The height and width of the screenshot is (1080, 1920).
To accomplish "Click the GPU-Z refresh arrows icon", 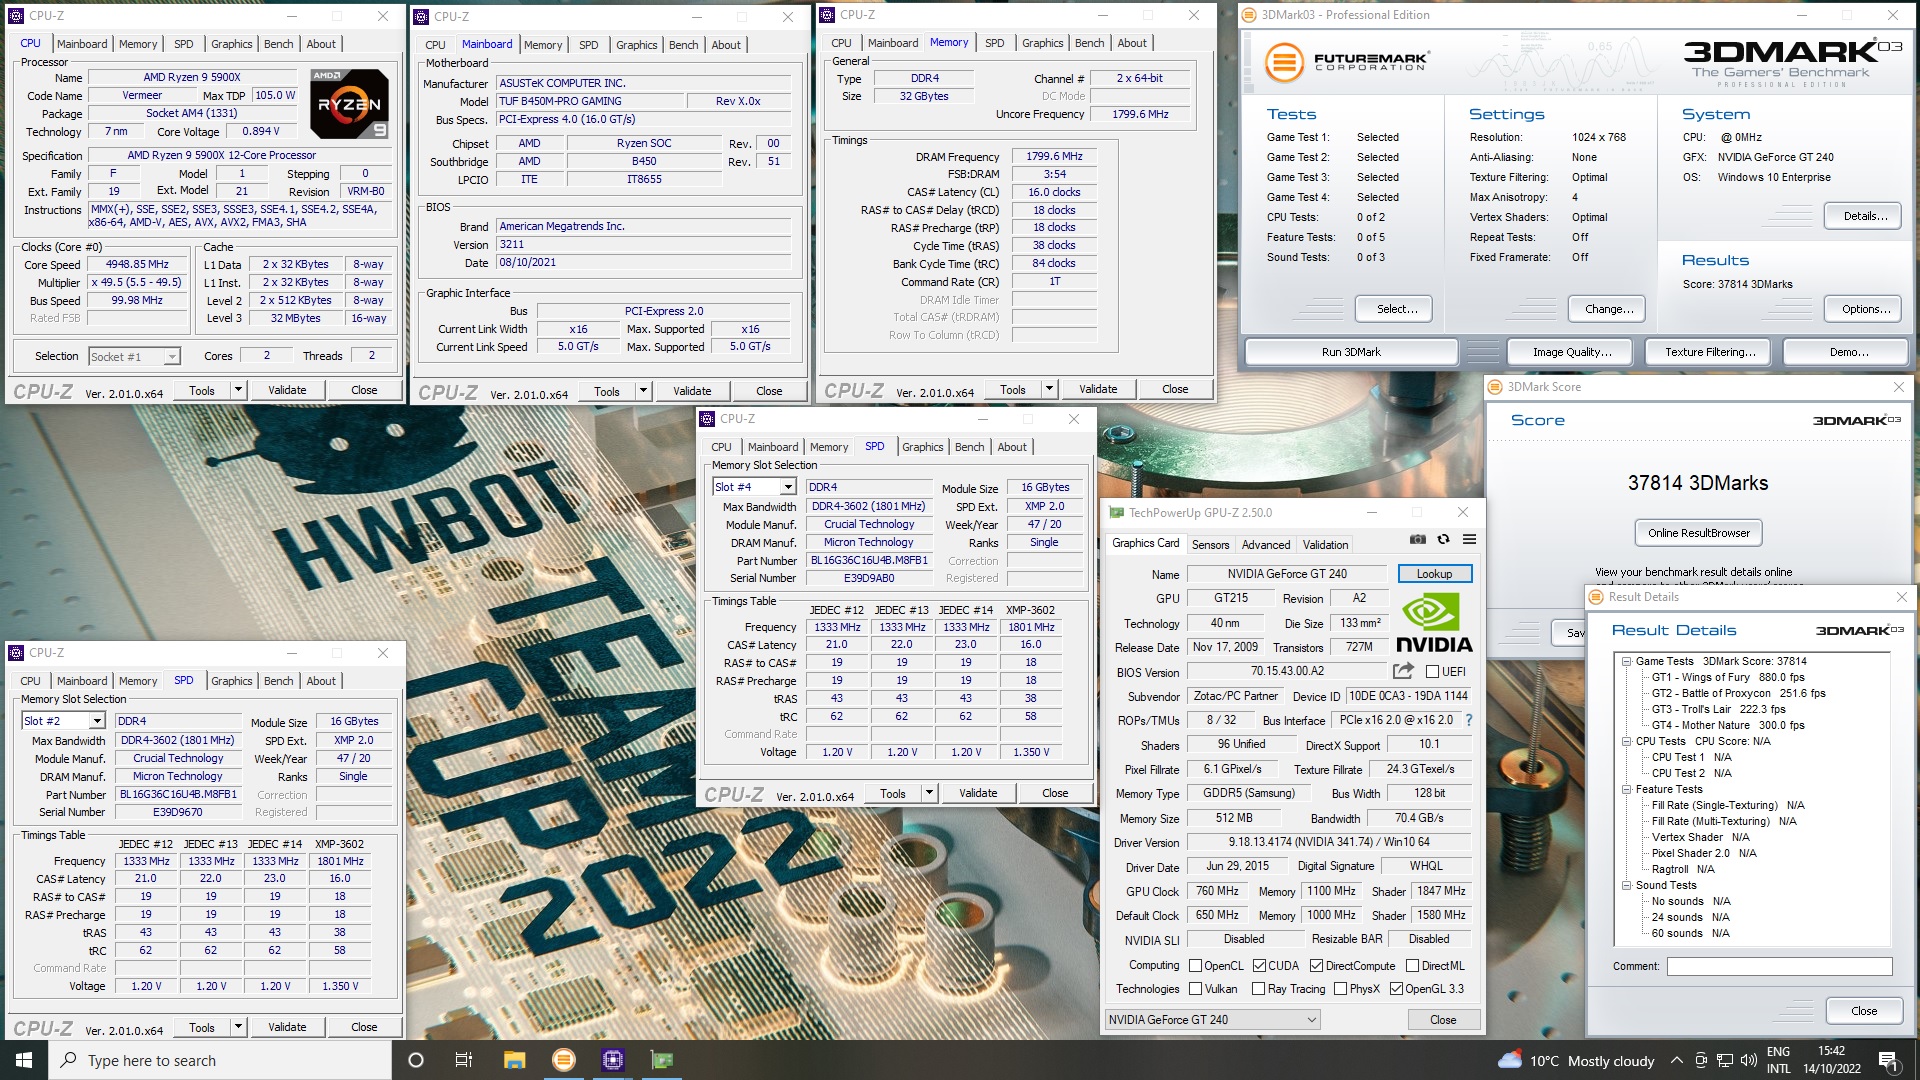I will pos(1443,539).
